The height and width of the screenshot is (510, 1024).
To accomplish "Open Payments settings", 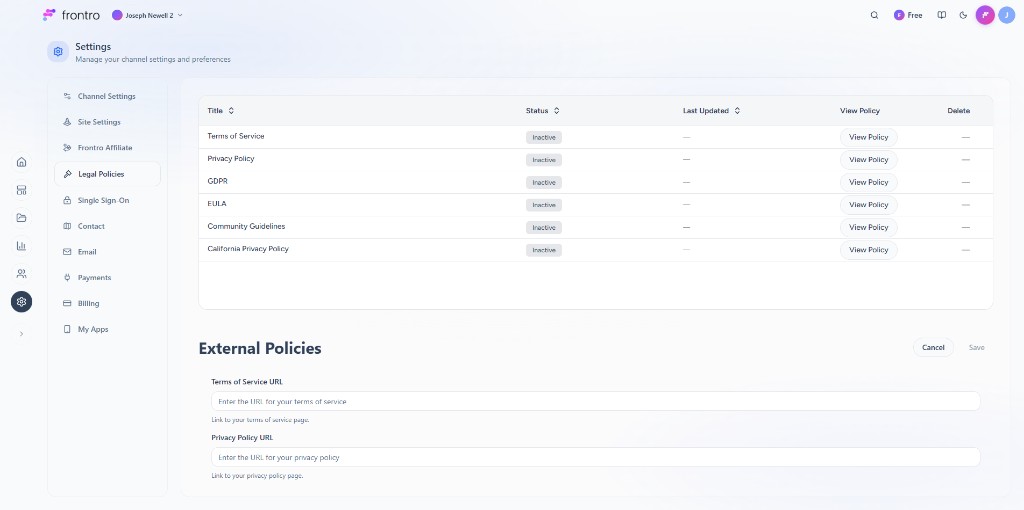I will 107,278.
